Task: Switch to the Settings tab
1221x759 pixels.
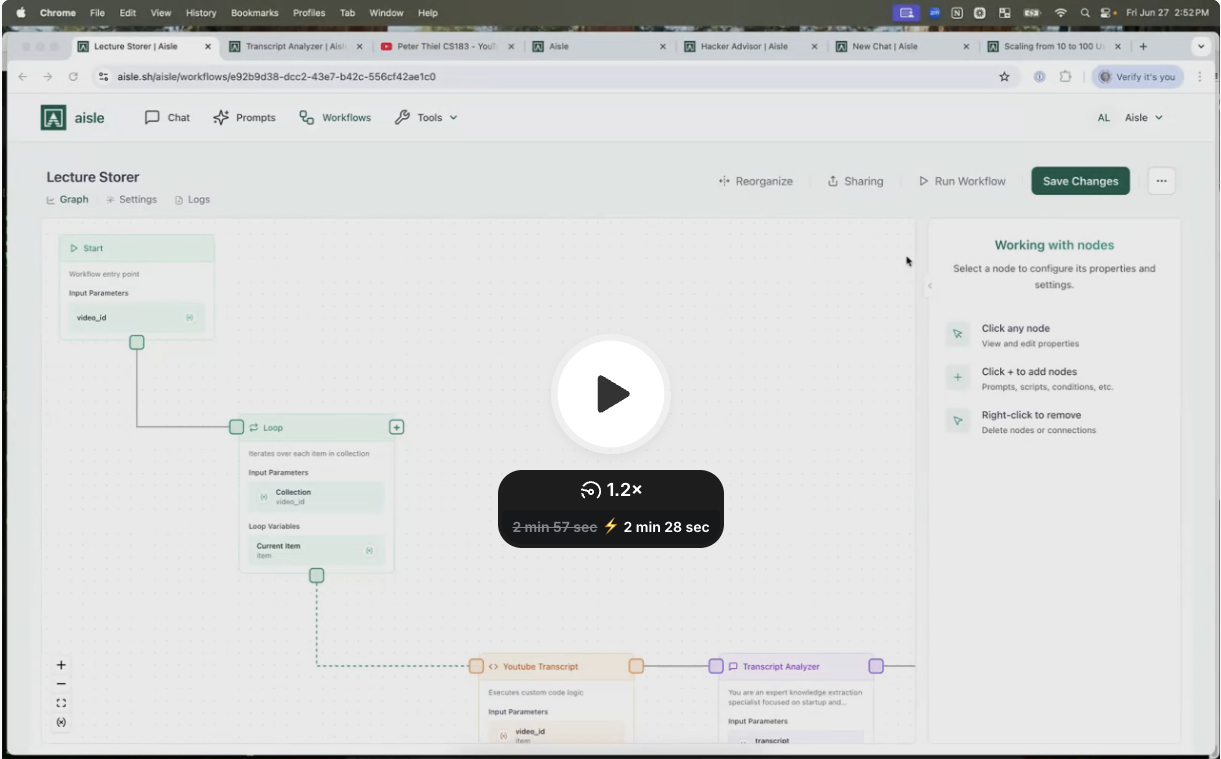Action: pos(131,200)
